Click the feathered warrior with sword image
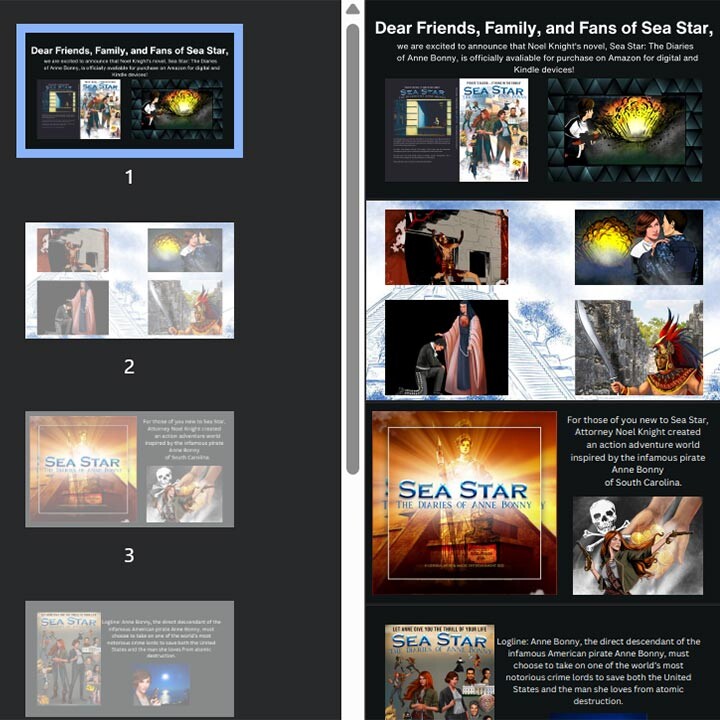Viewport: 720px width, 720px height. coord(639,348)
